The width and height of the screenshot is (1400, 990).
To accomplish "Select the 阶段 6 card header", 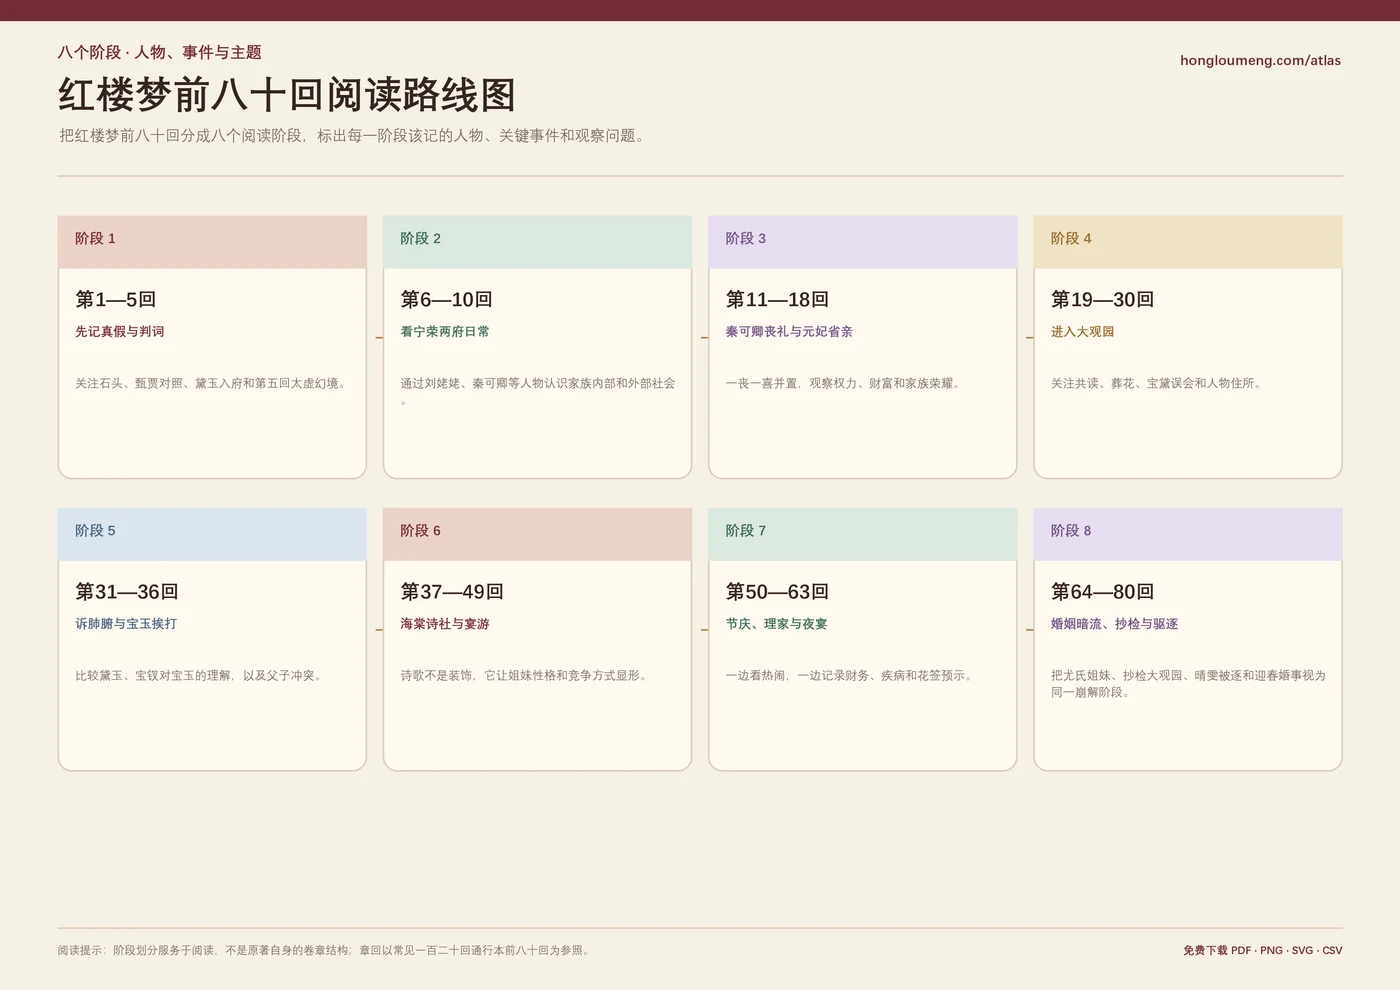I will pos(537,533).
